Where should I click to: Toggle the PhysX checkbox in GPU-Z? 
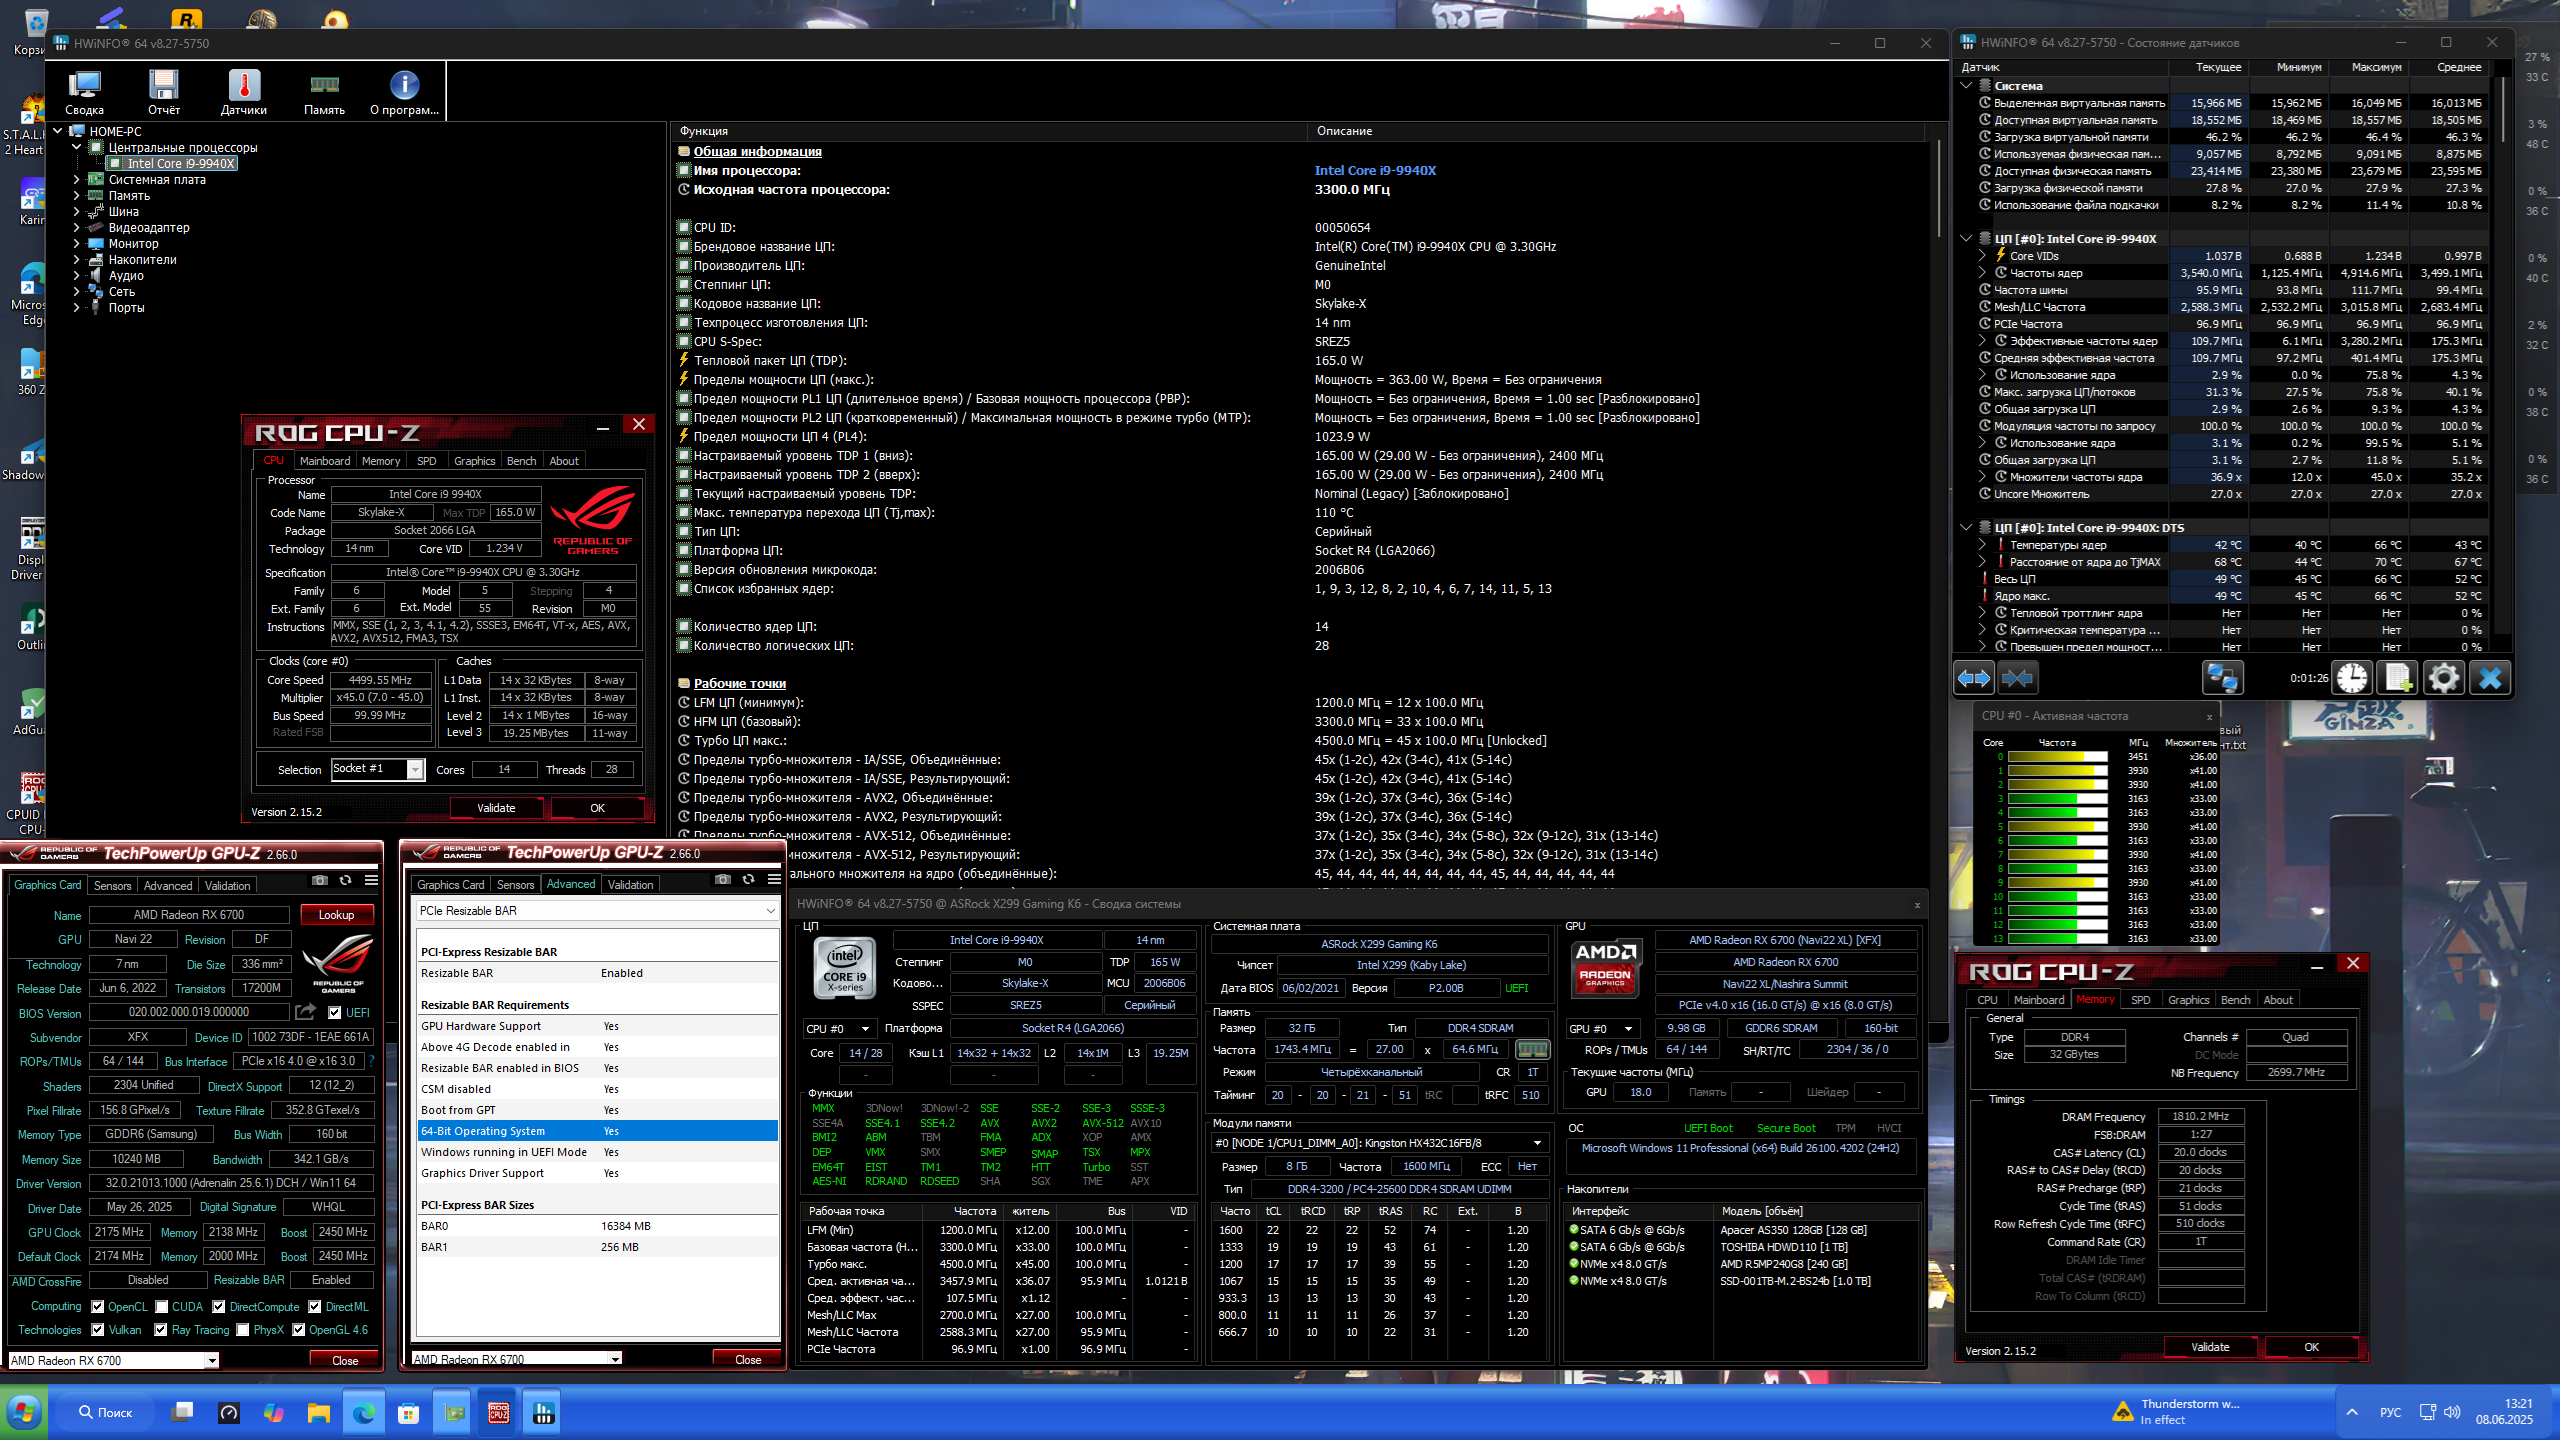243,1330
